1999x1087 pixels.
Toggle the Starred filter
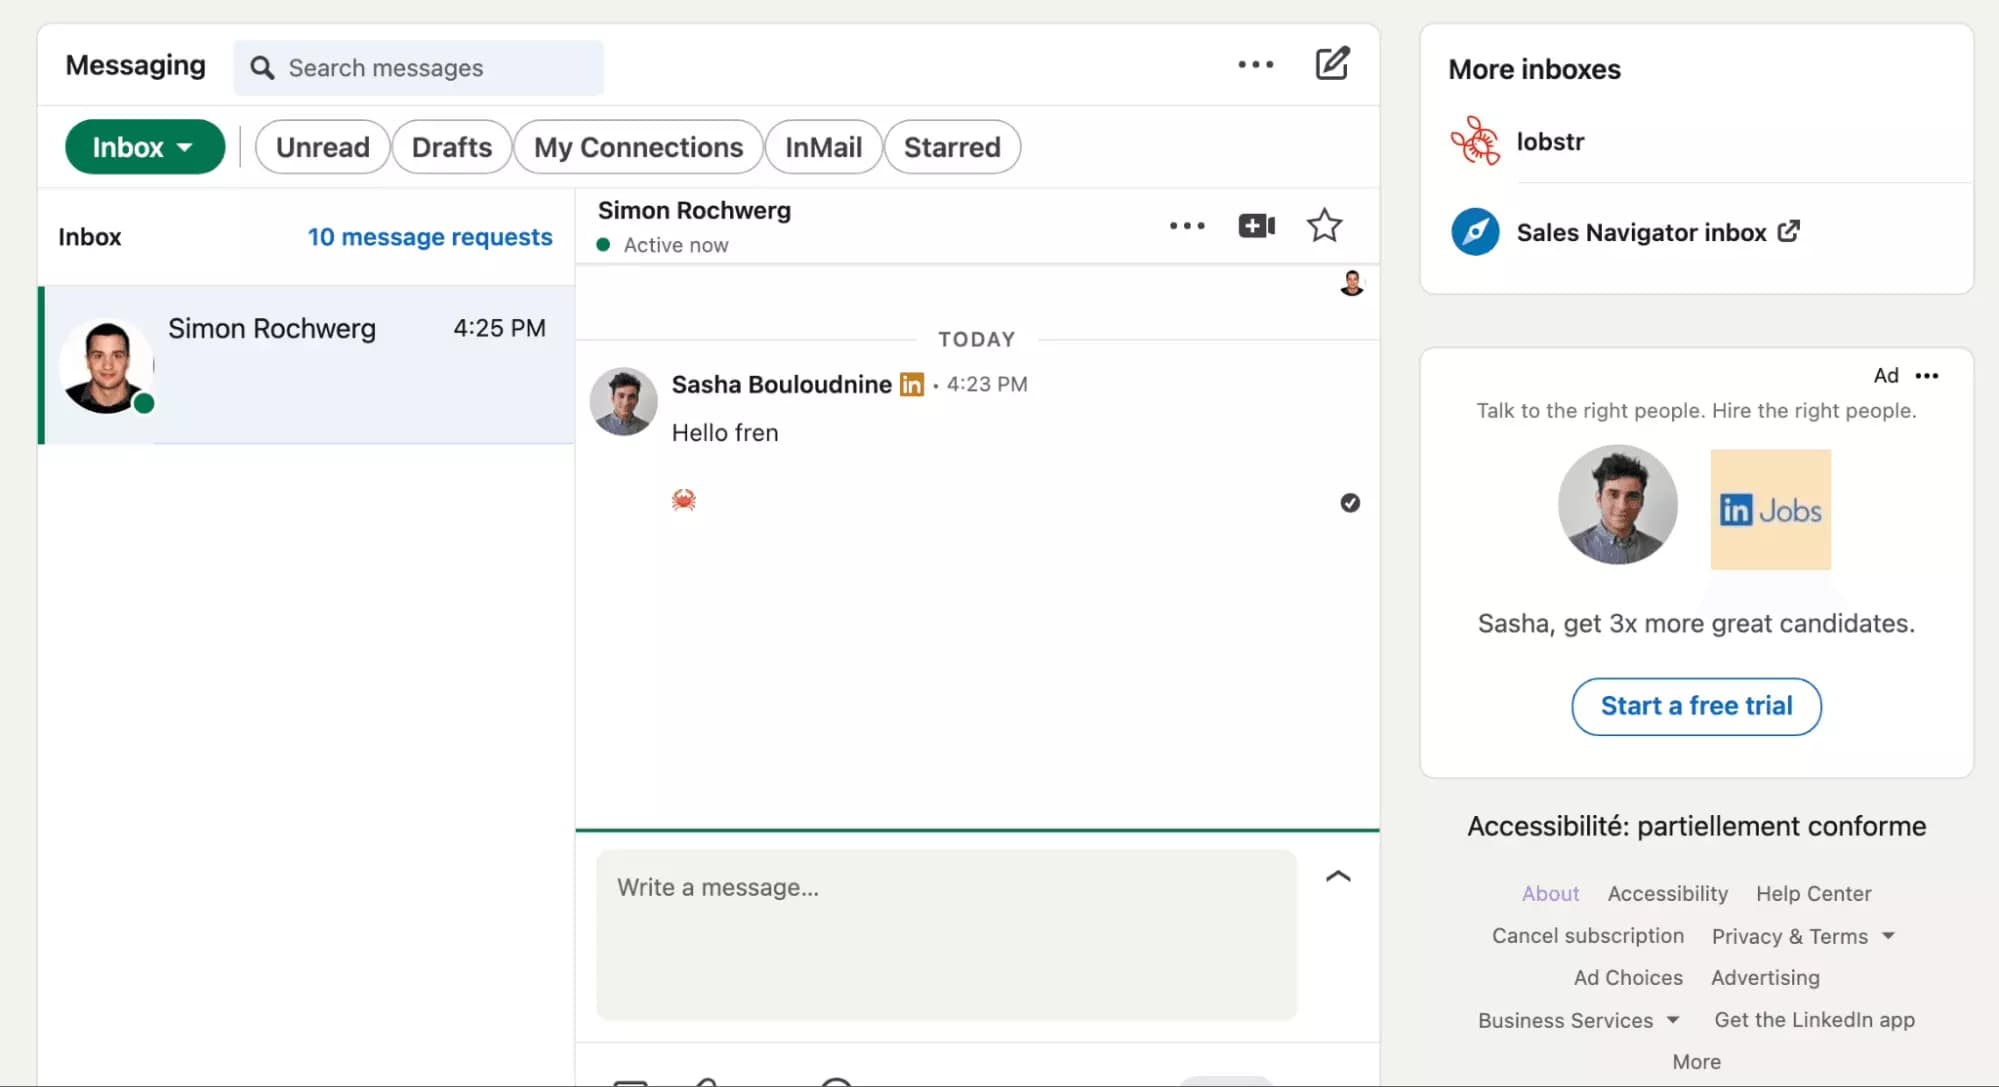[x=951, y=146]
